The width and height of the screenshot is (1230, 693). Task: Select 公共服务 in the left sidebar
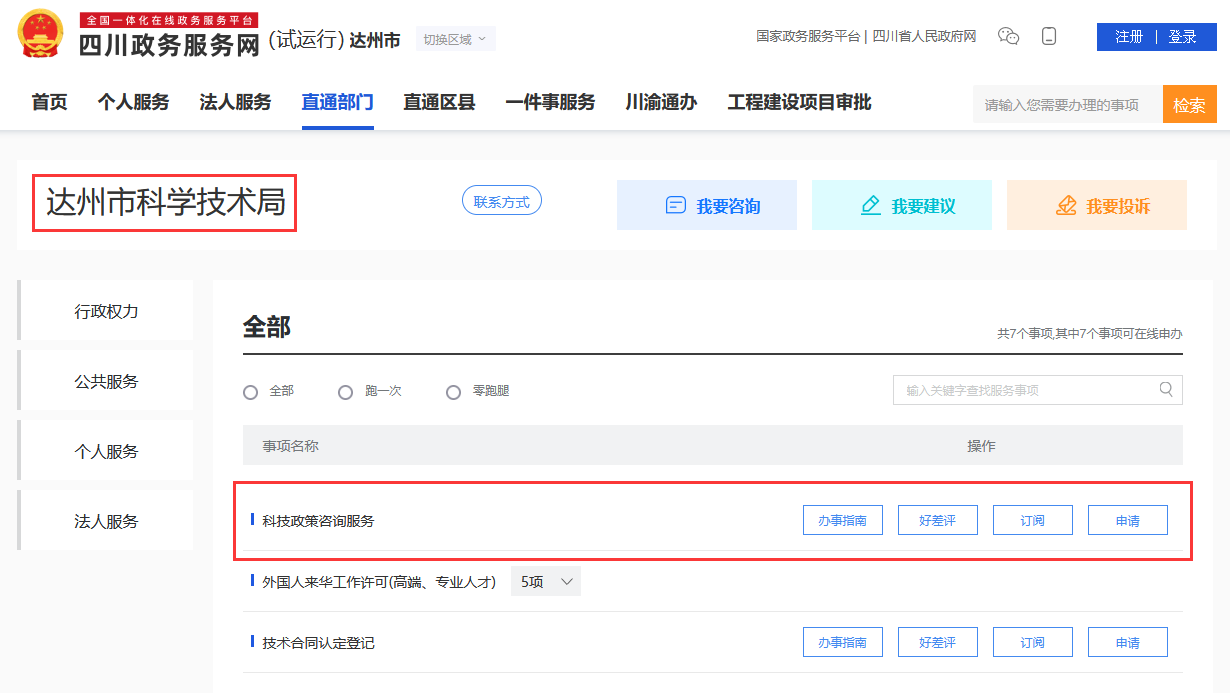pos(106,381)
